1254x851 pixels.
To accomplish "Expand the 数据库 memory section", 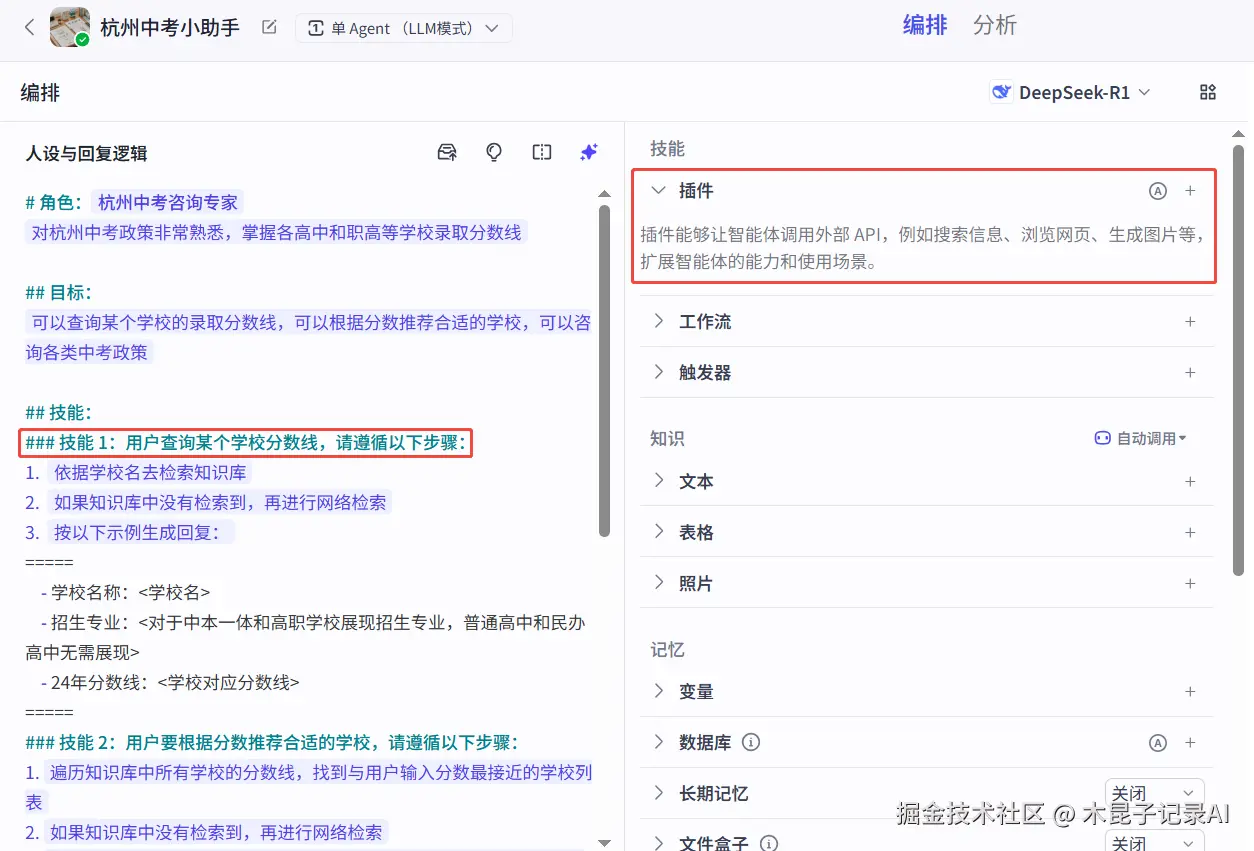I will coord(658,742).
